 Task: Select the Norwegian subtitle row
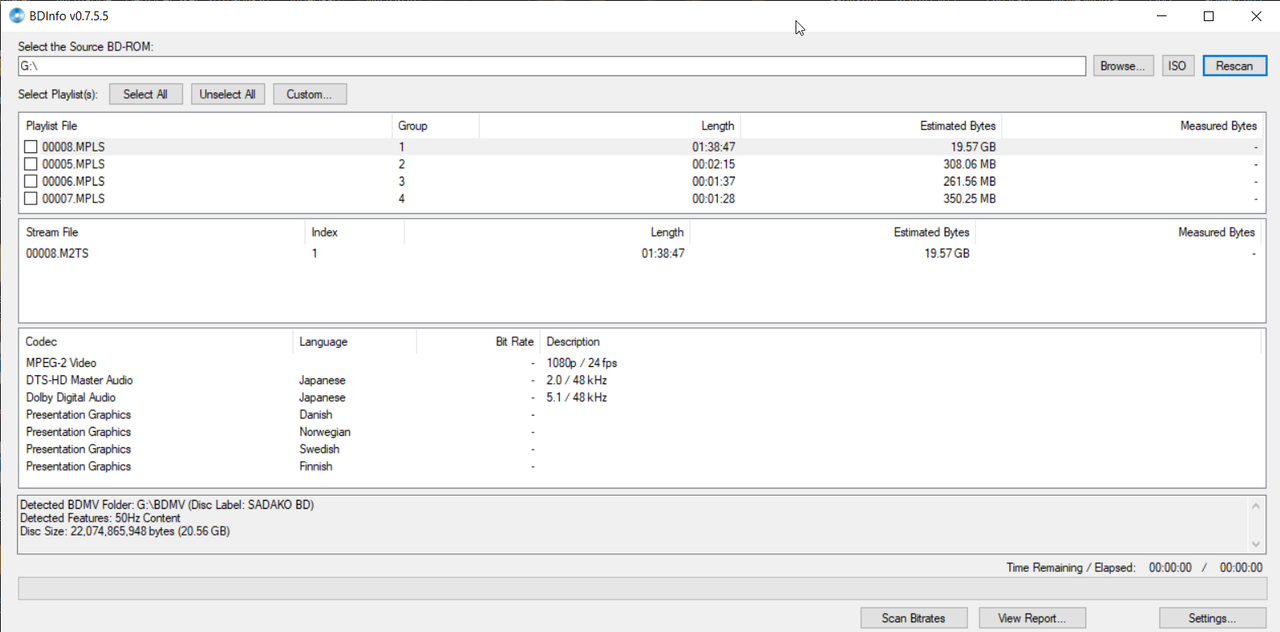(x=640, y=432)
